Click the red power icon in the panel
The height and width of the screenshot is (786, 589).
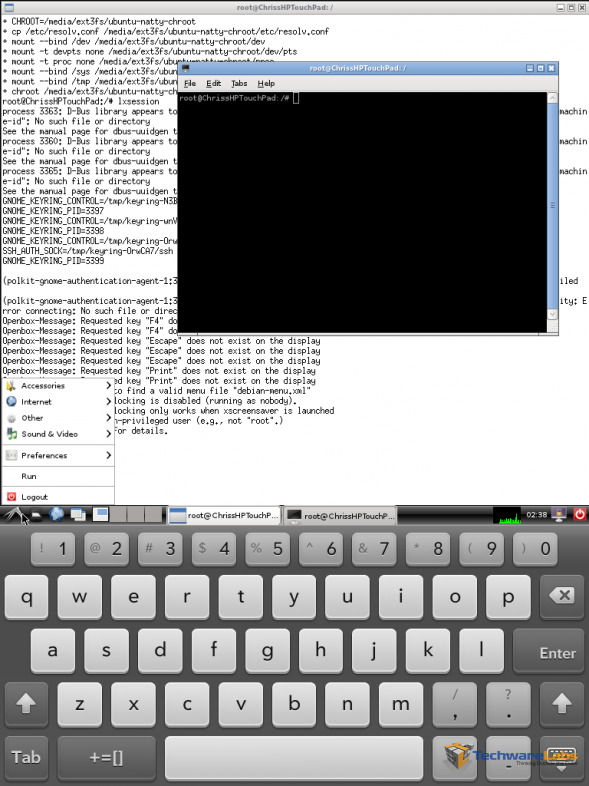pyautogui.click(x=579, y=514)
